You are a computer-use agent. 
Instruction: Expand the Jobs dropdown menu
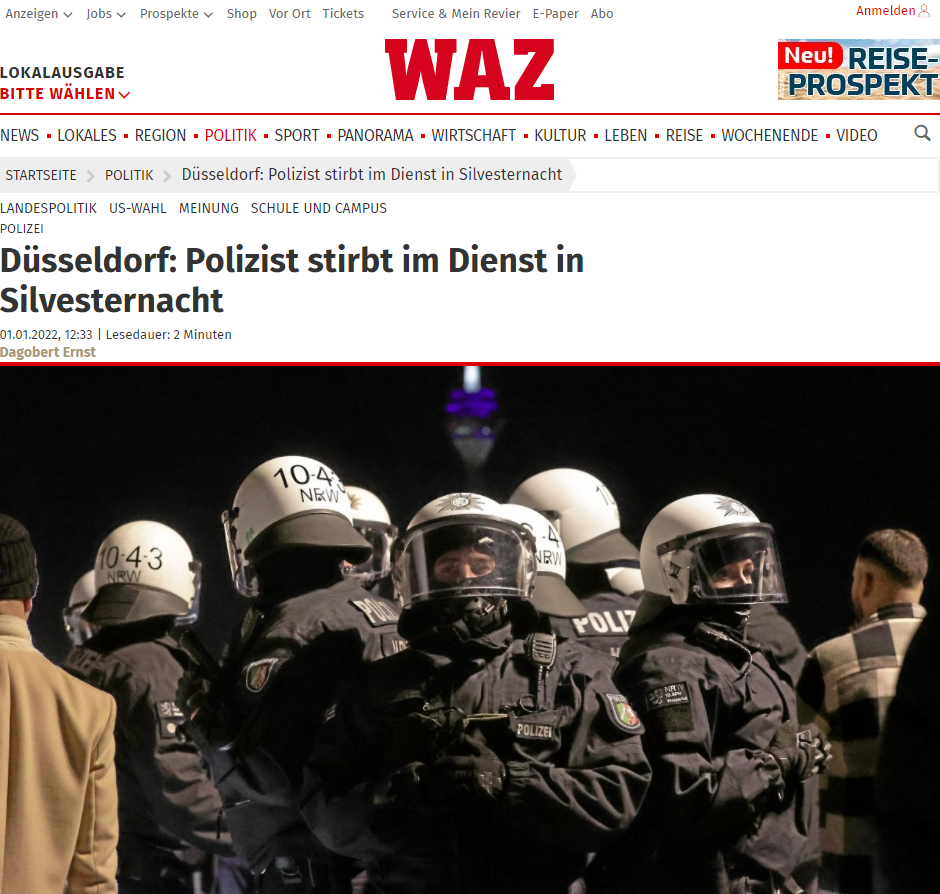[x=106, y=14]
